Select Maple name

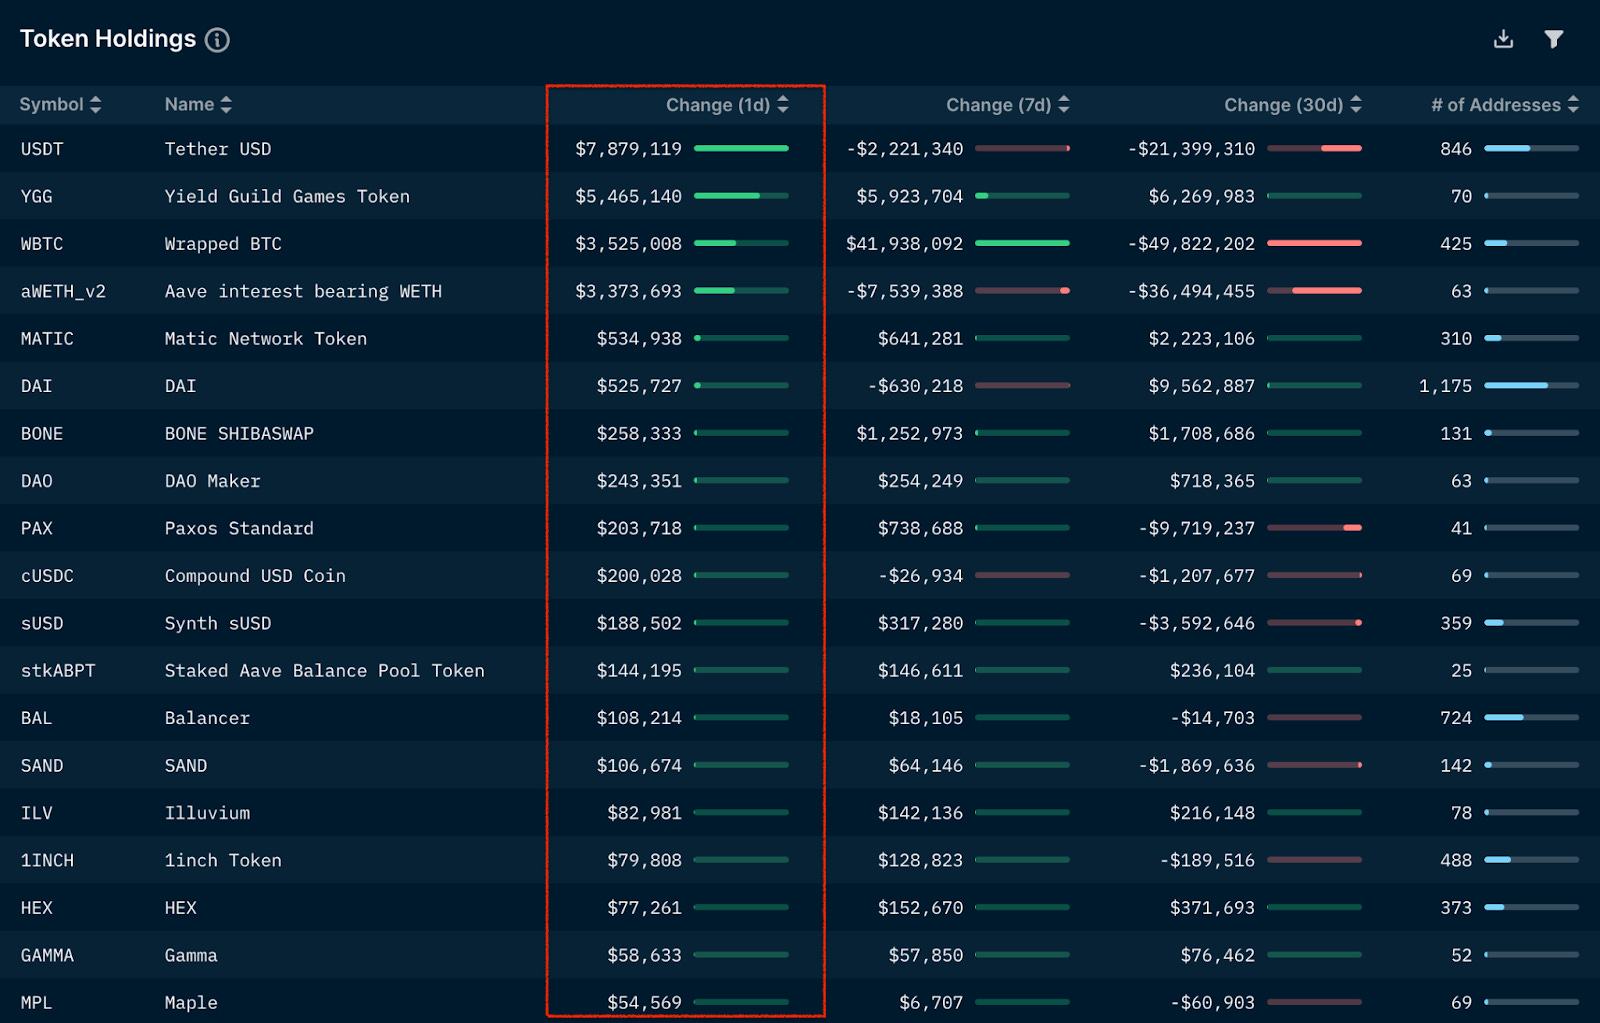[x=191, y=1003]
